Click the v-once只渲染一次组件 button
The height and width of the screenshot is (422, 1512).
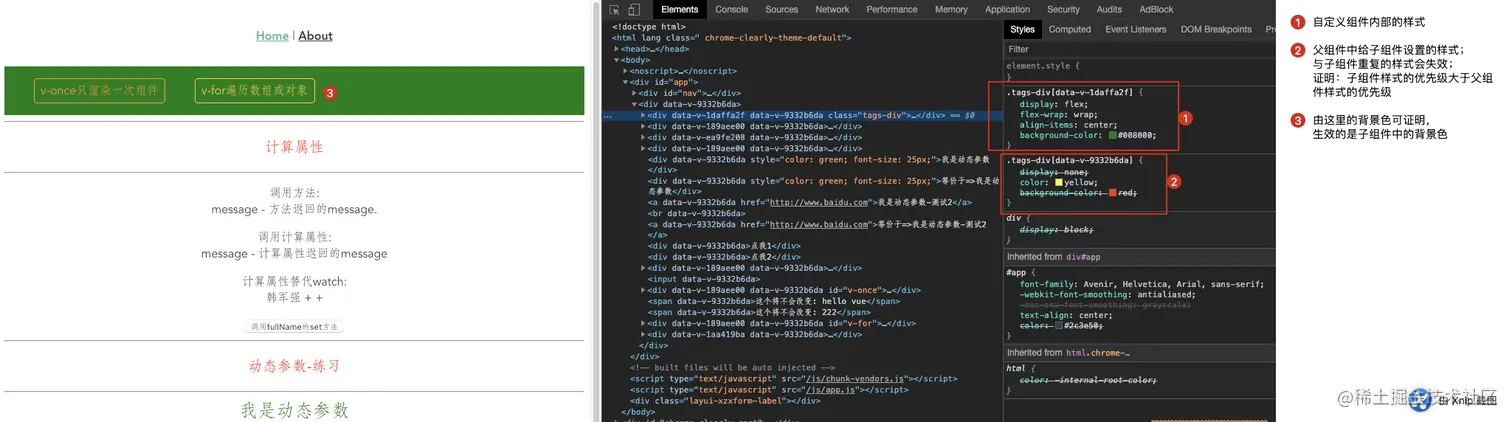point(99,90)
